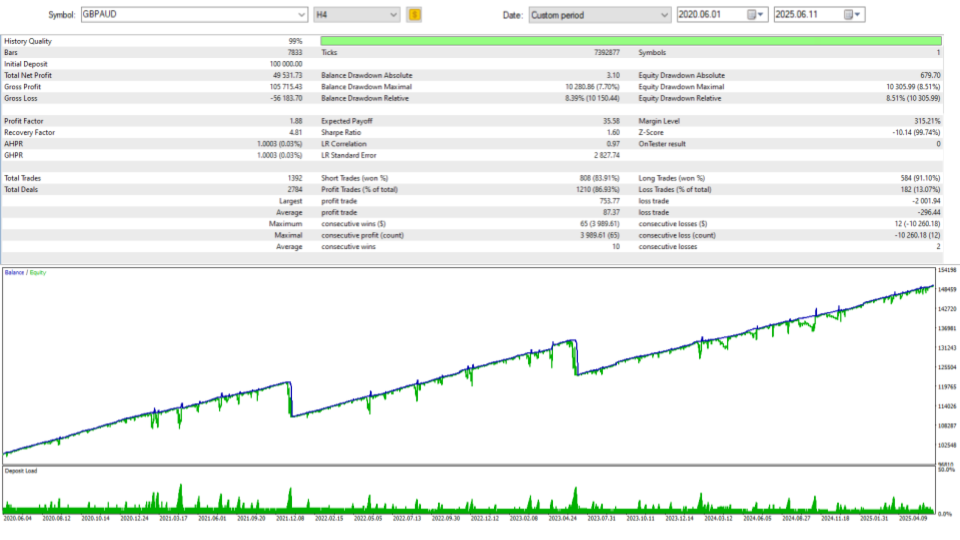Select the Sharpe Ratio value row

pyautogui.click(x=470, y=132)
